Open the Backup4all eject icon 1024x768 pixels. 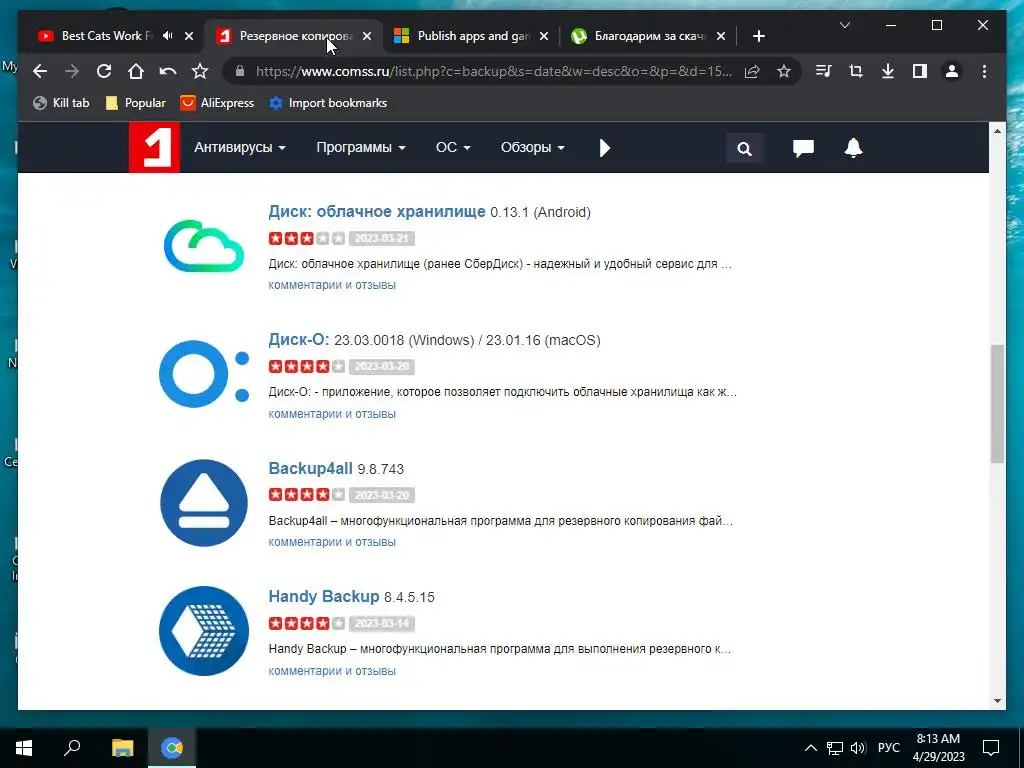point(204,503)
